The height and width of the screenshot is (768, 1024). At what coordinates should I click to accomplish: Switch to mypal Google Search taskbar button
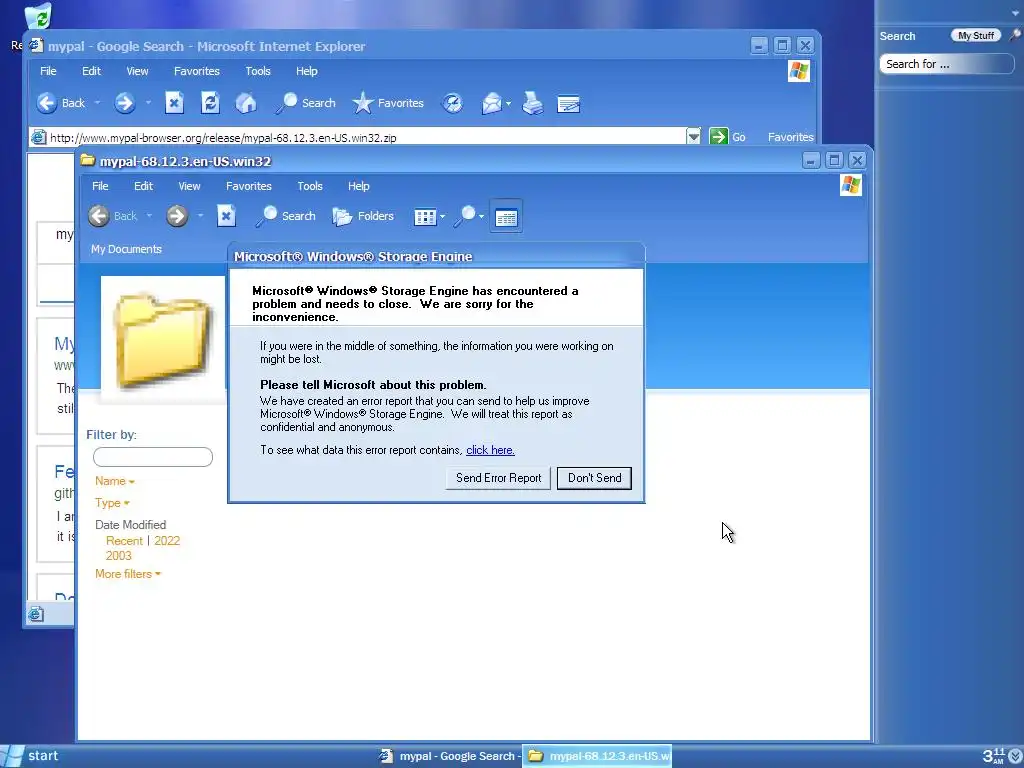click(450, 756)
